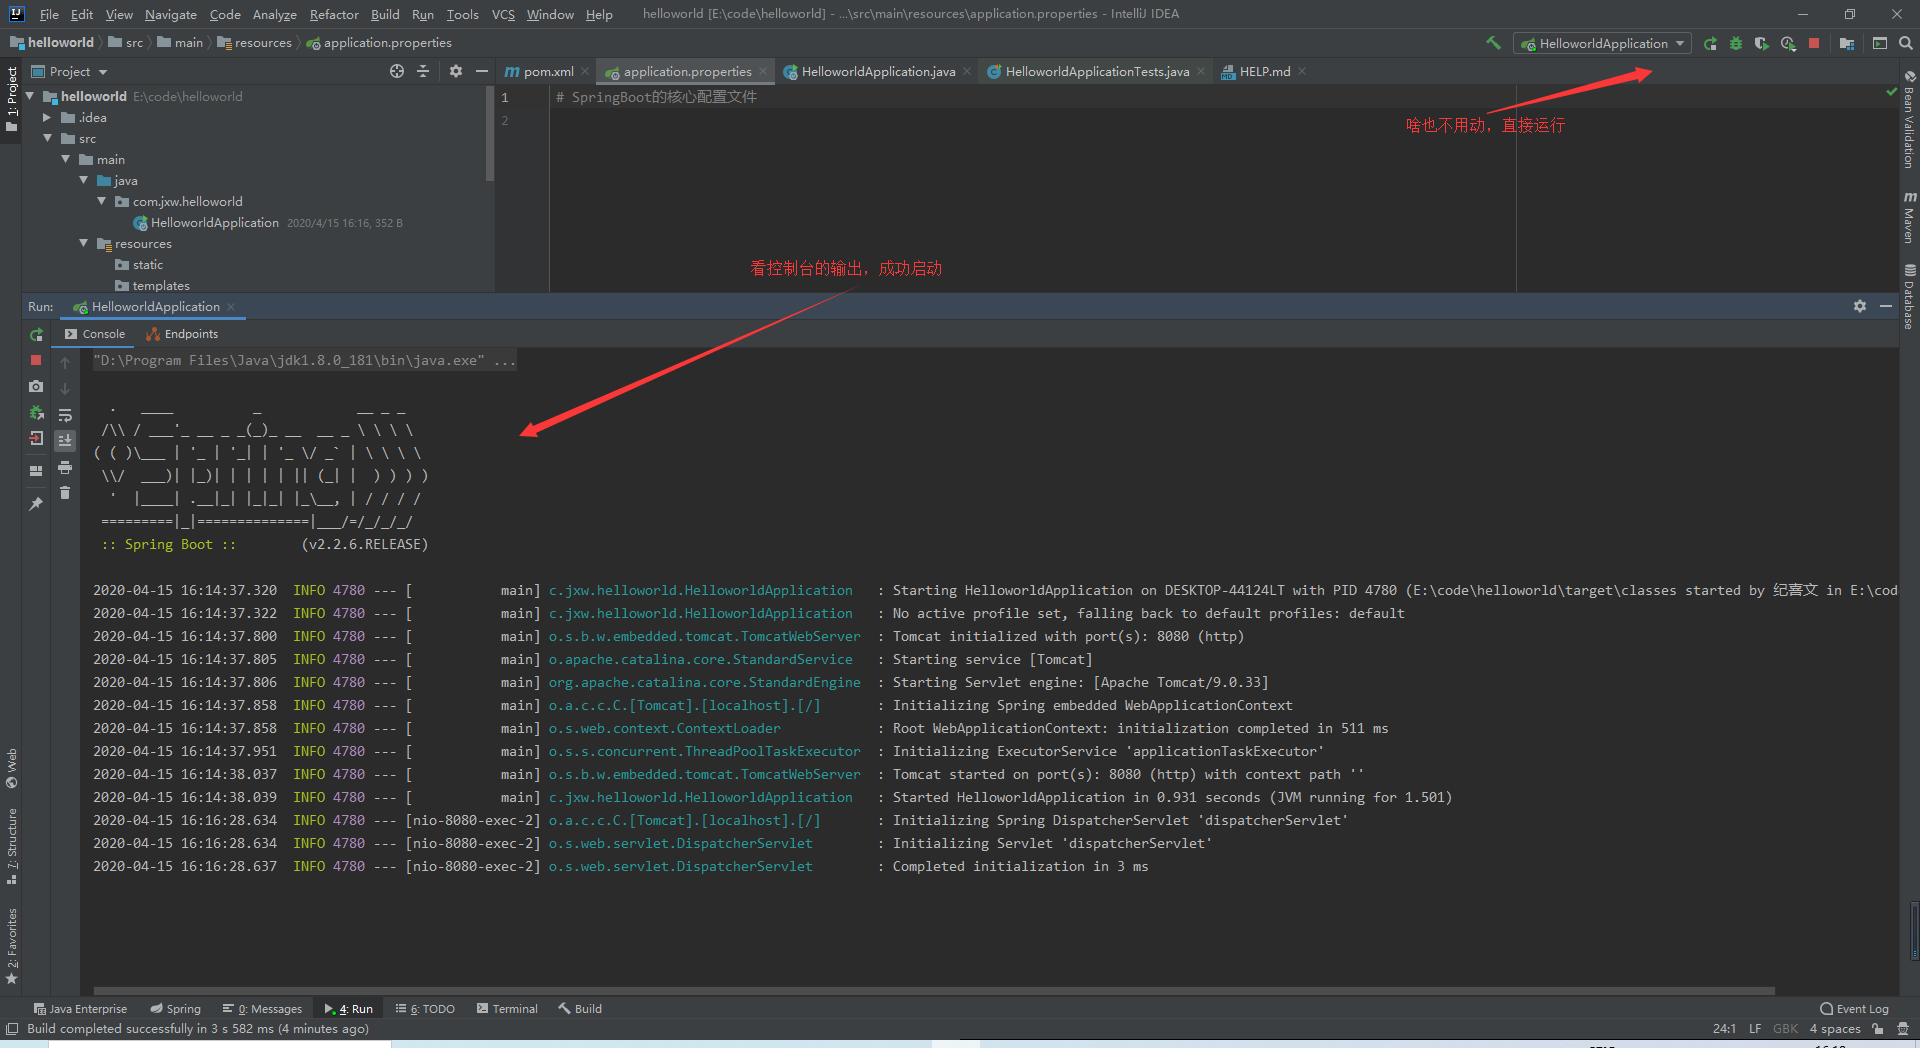Change the GBK file encoding
Viewport: 1920px width, 1048px height.
point(1785,1029)
